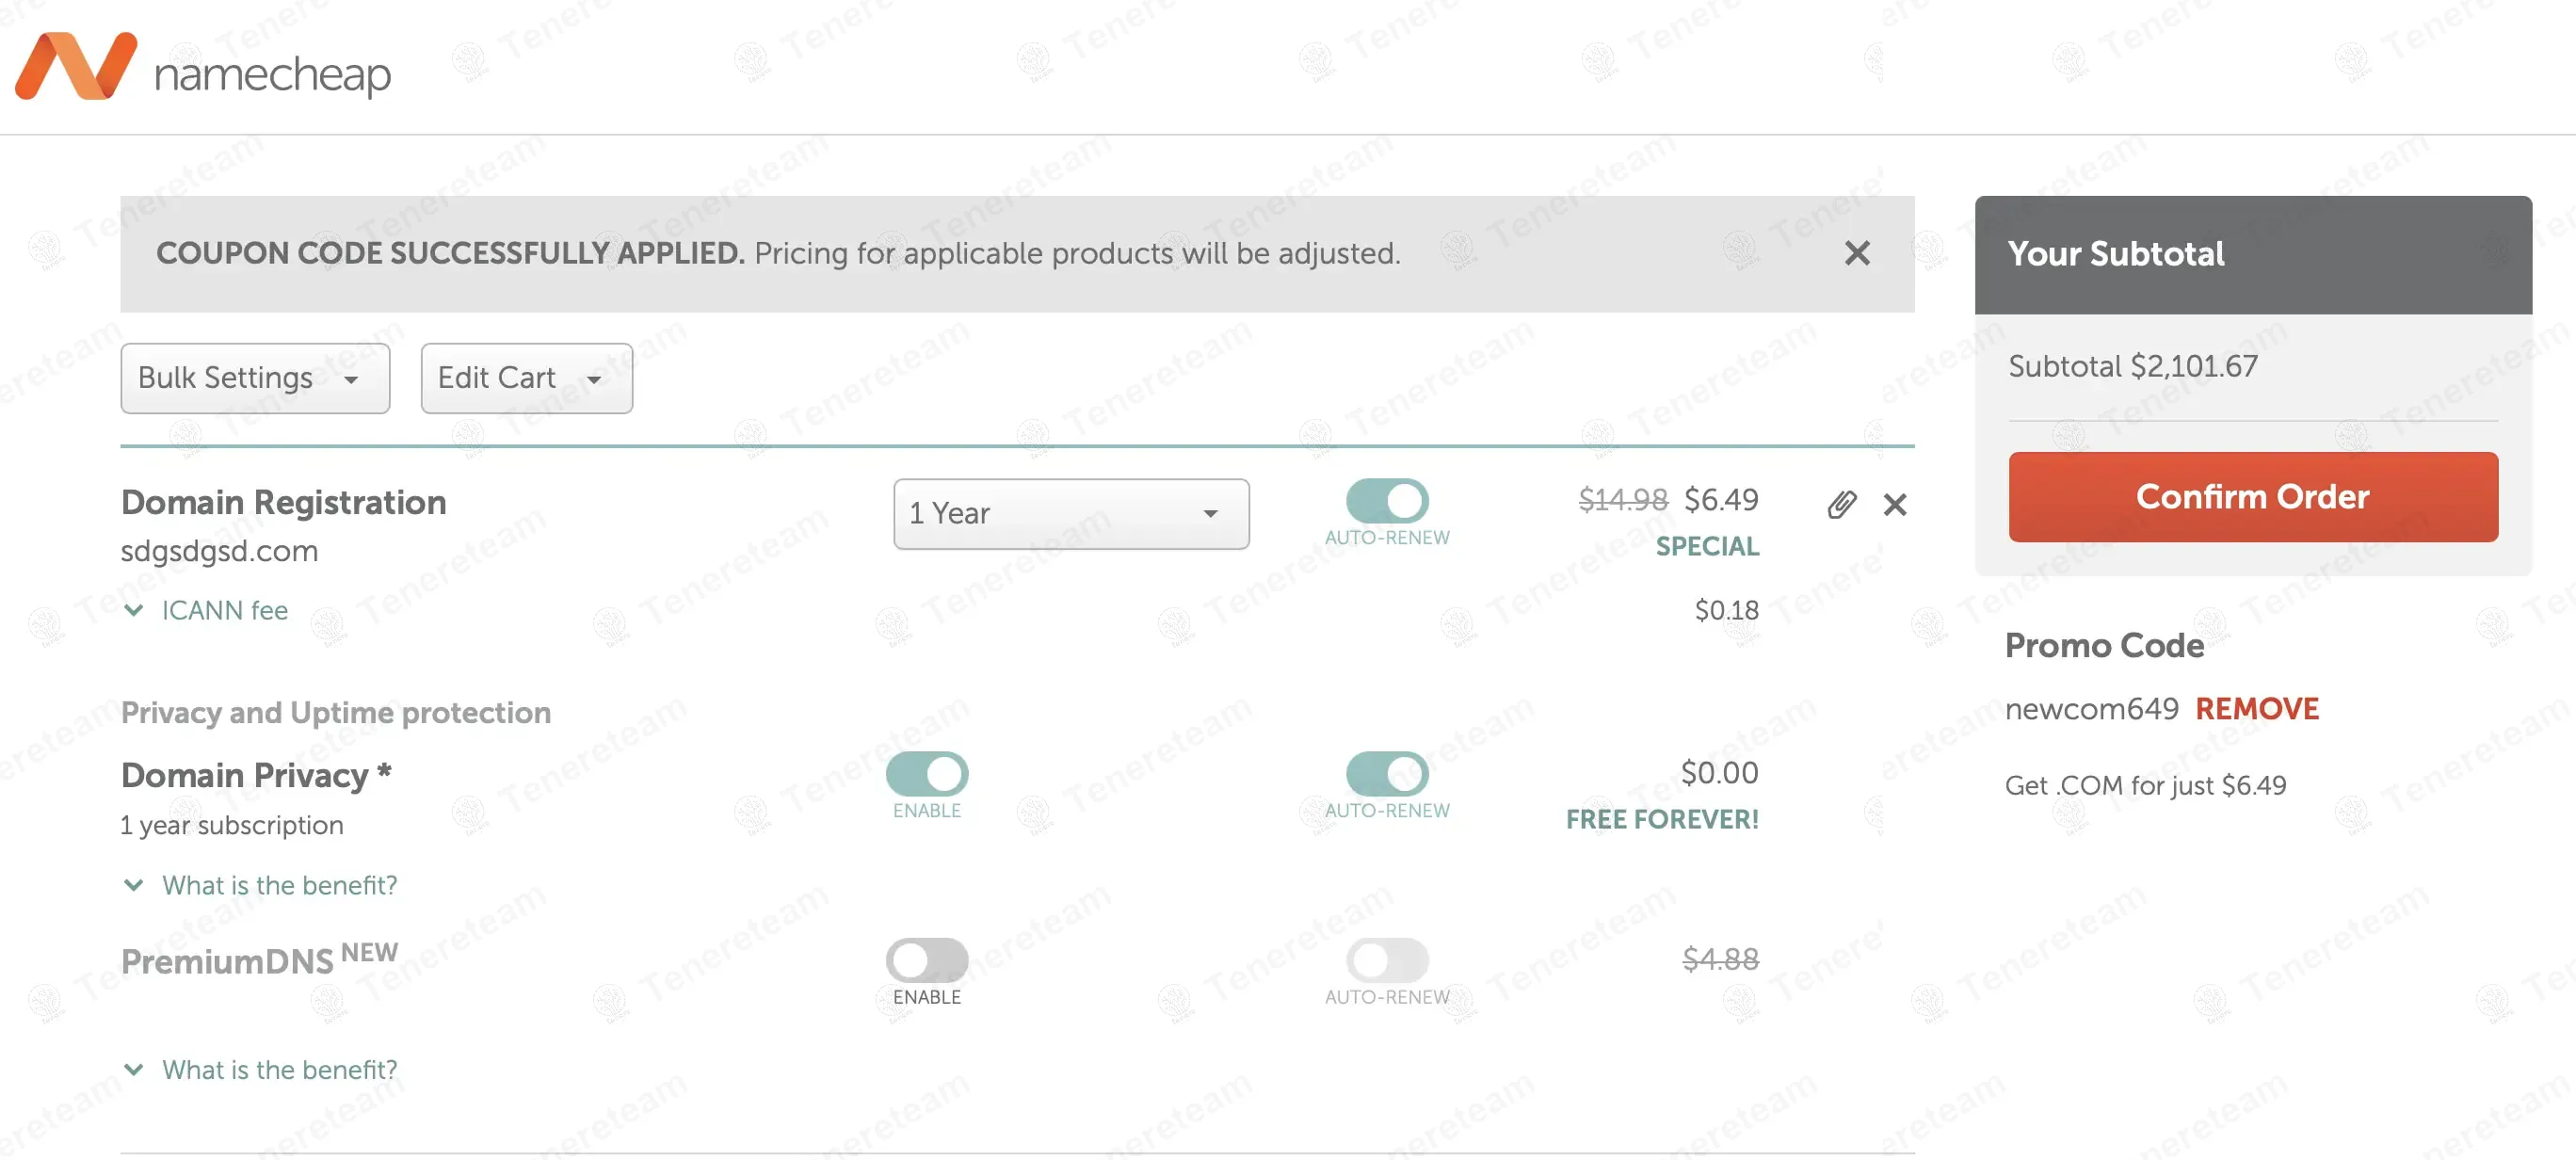This screenshot has height=1160, width=2576.
Task: Click the Confirm Order button
Action: click(x=2252, y=497)
